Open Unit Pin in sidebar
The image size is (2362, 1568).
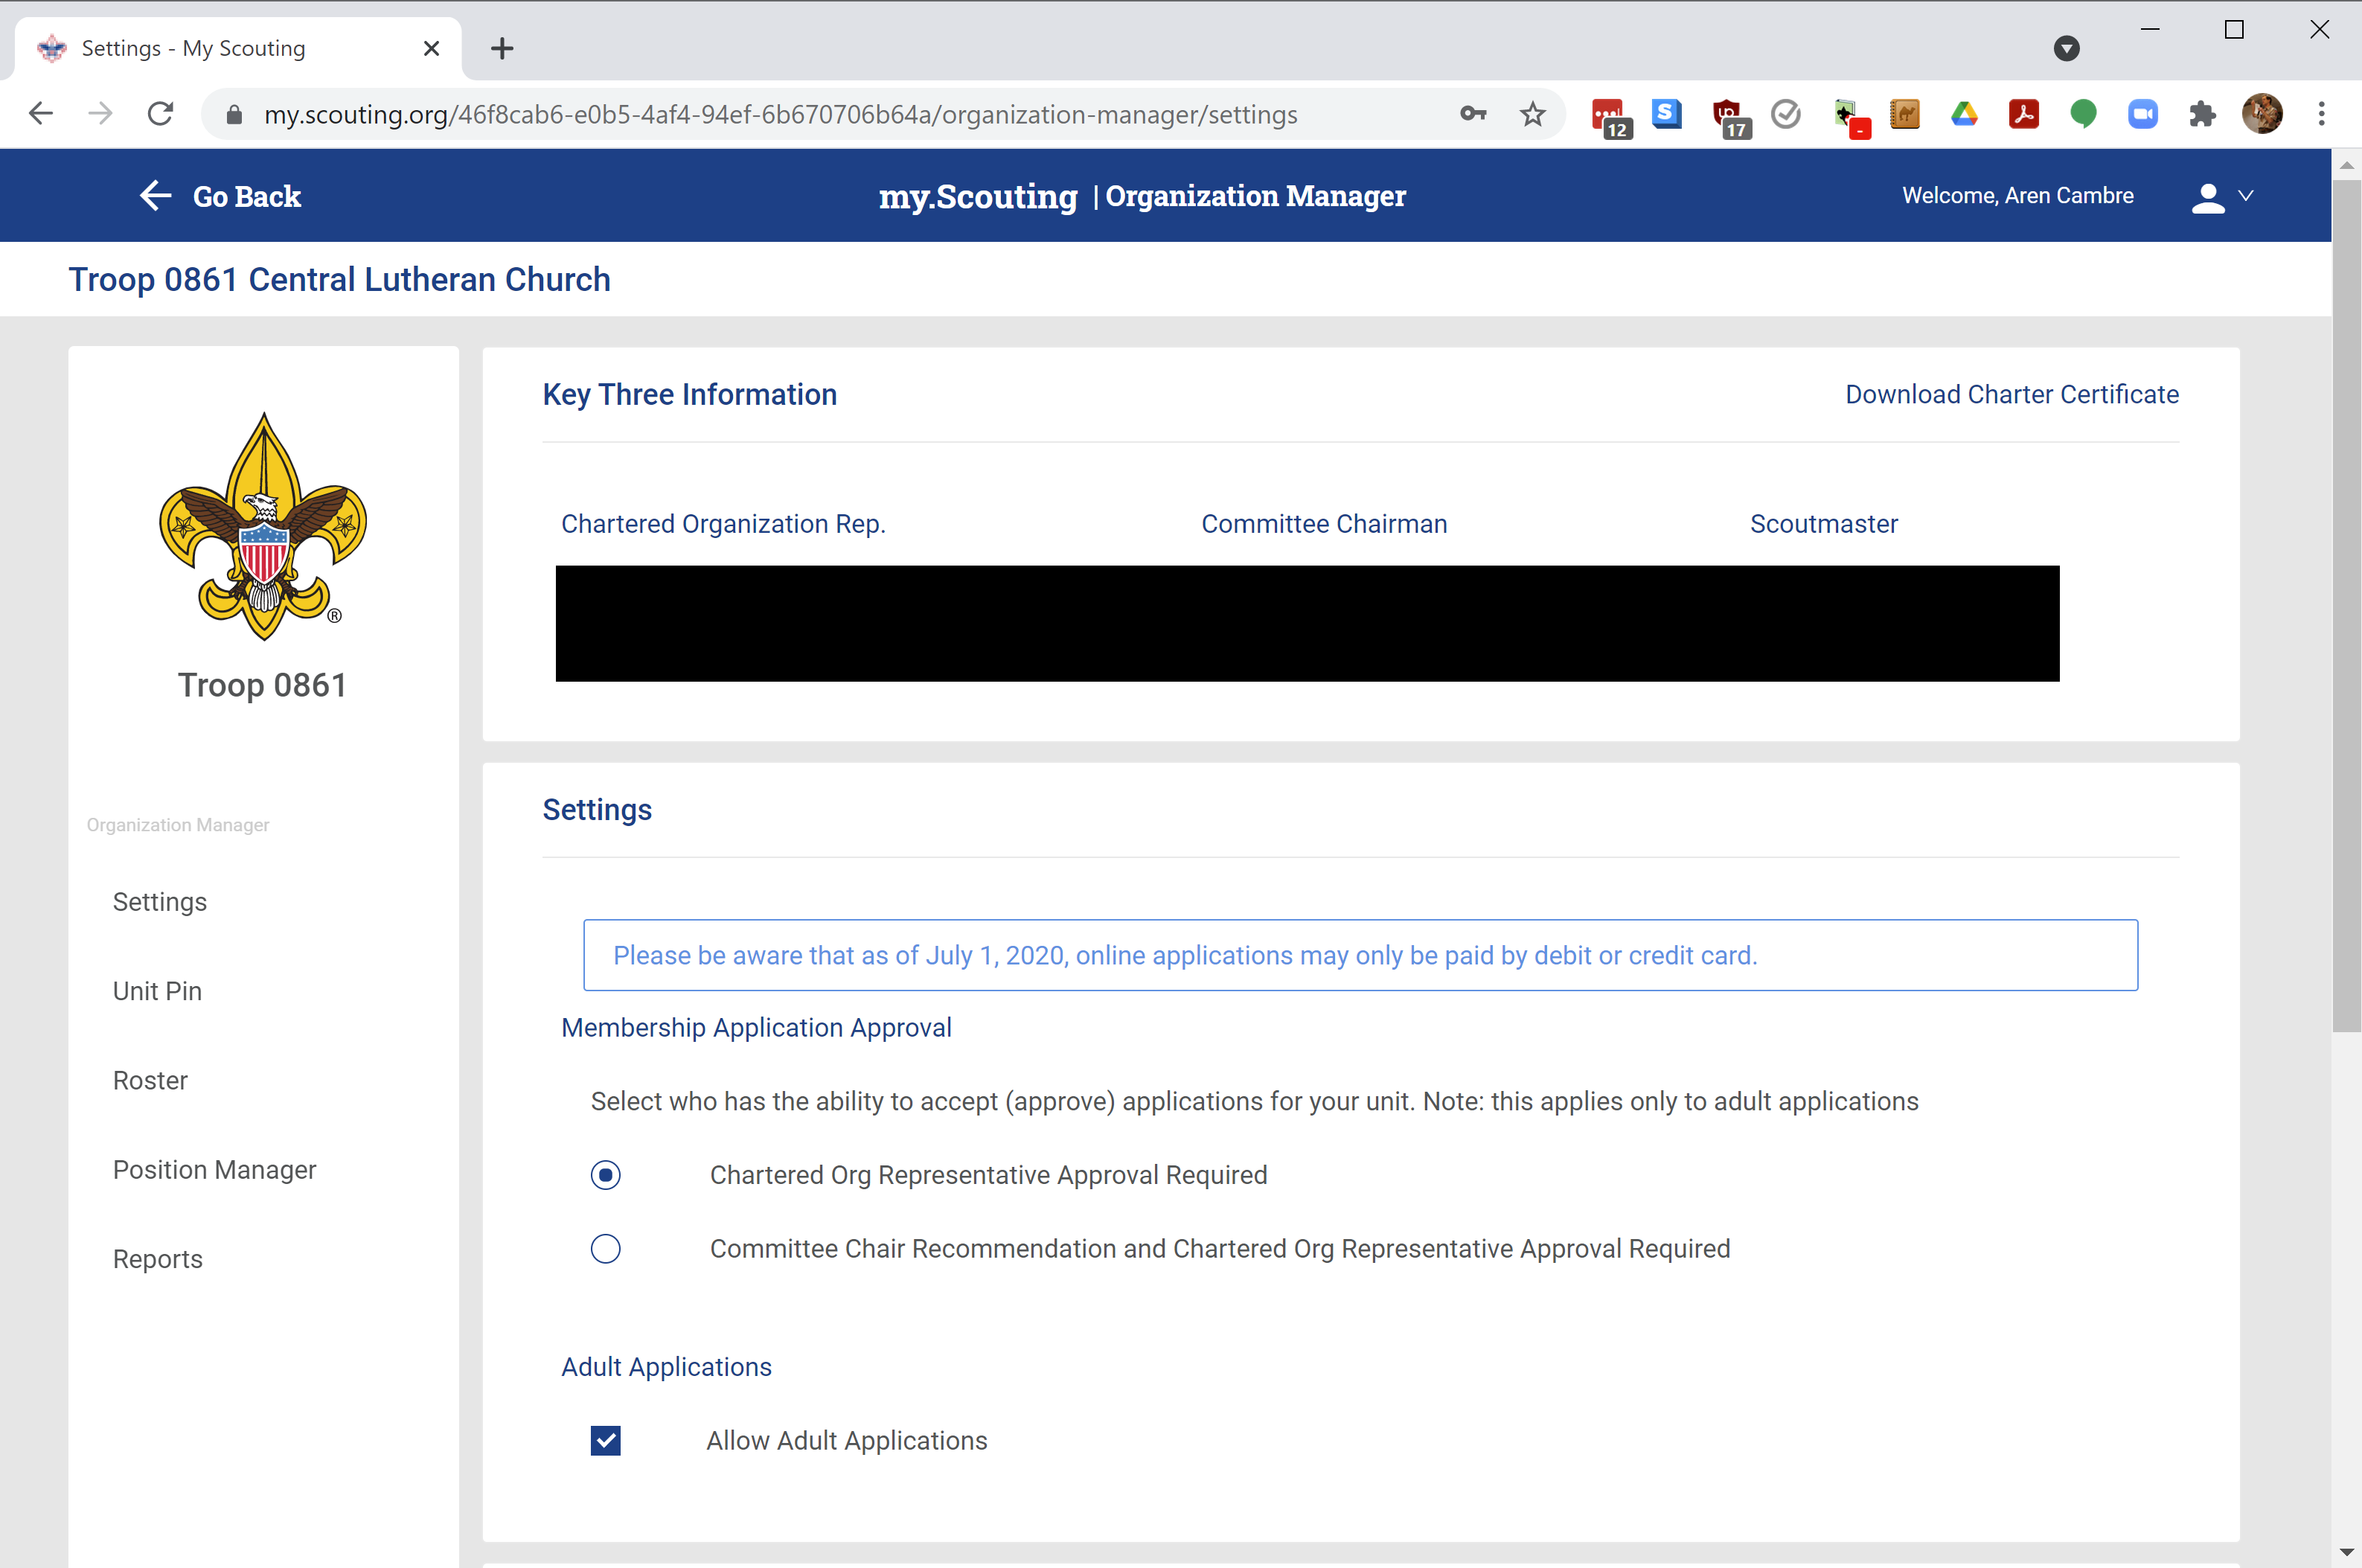157,991
